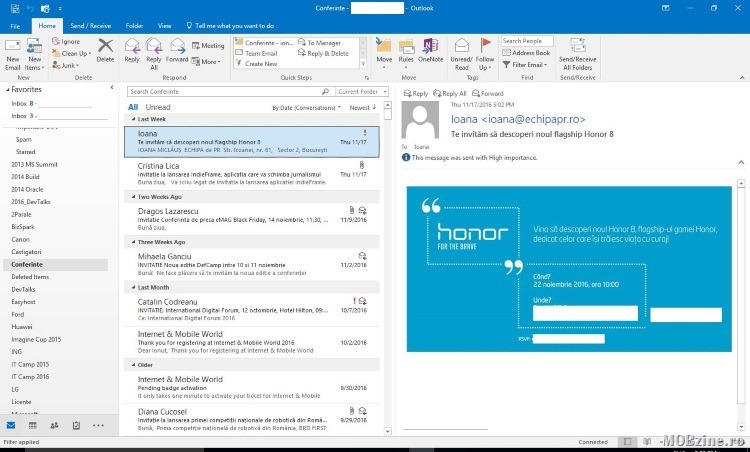Switch to the Folder tab
750x452 pixels.
[x=134, y=26]
